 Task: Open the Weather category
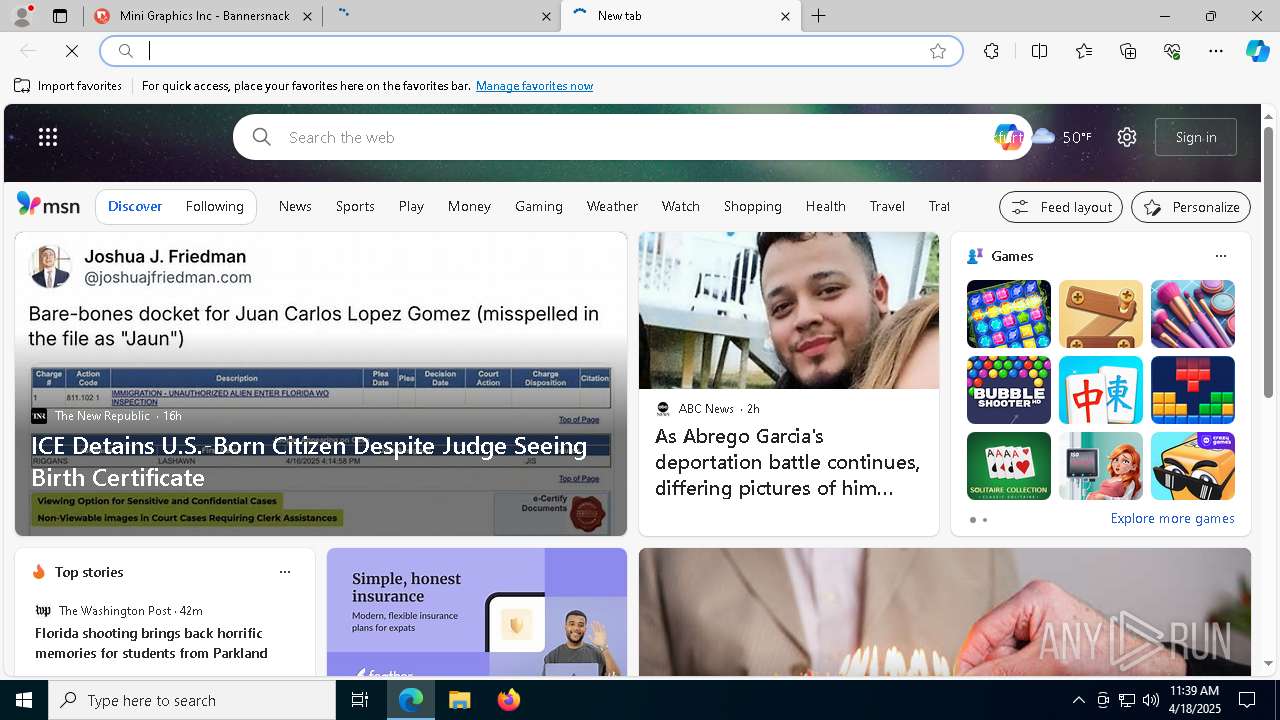click(x=612, y=206)
